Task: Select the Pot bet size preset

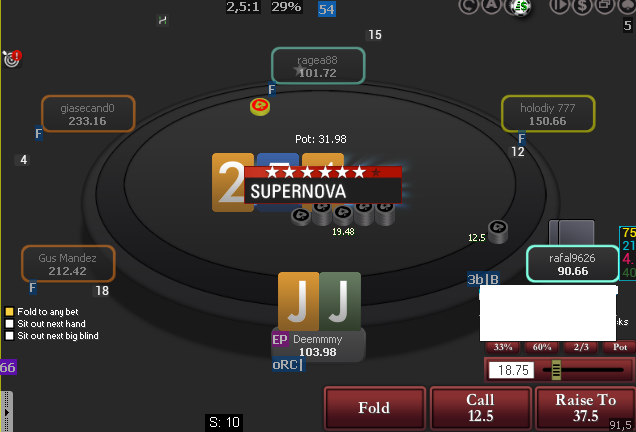Action: pyautogui.click(x=619, y=347)
